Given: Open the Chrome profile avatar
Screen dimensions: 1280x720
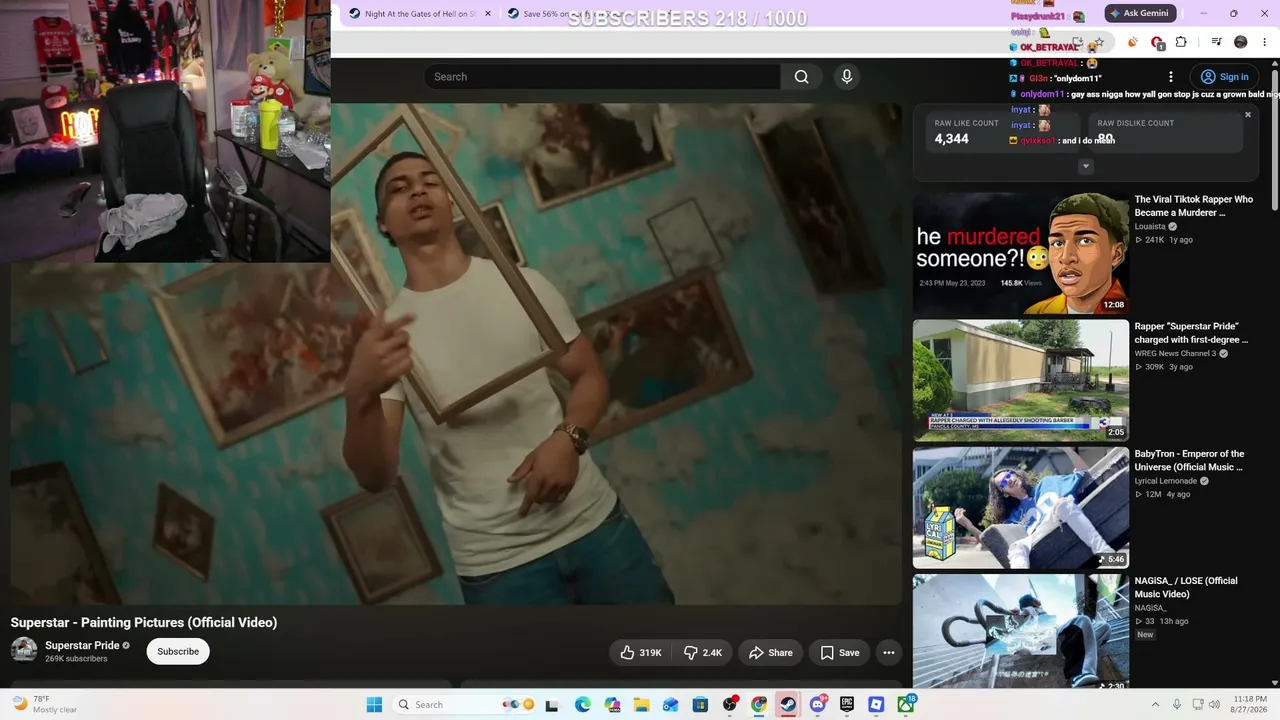Looking at the screenshot, I should pos(1241,42).
